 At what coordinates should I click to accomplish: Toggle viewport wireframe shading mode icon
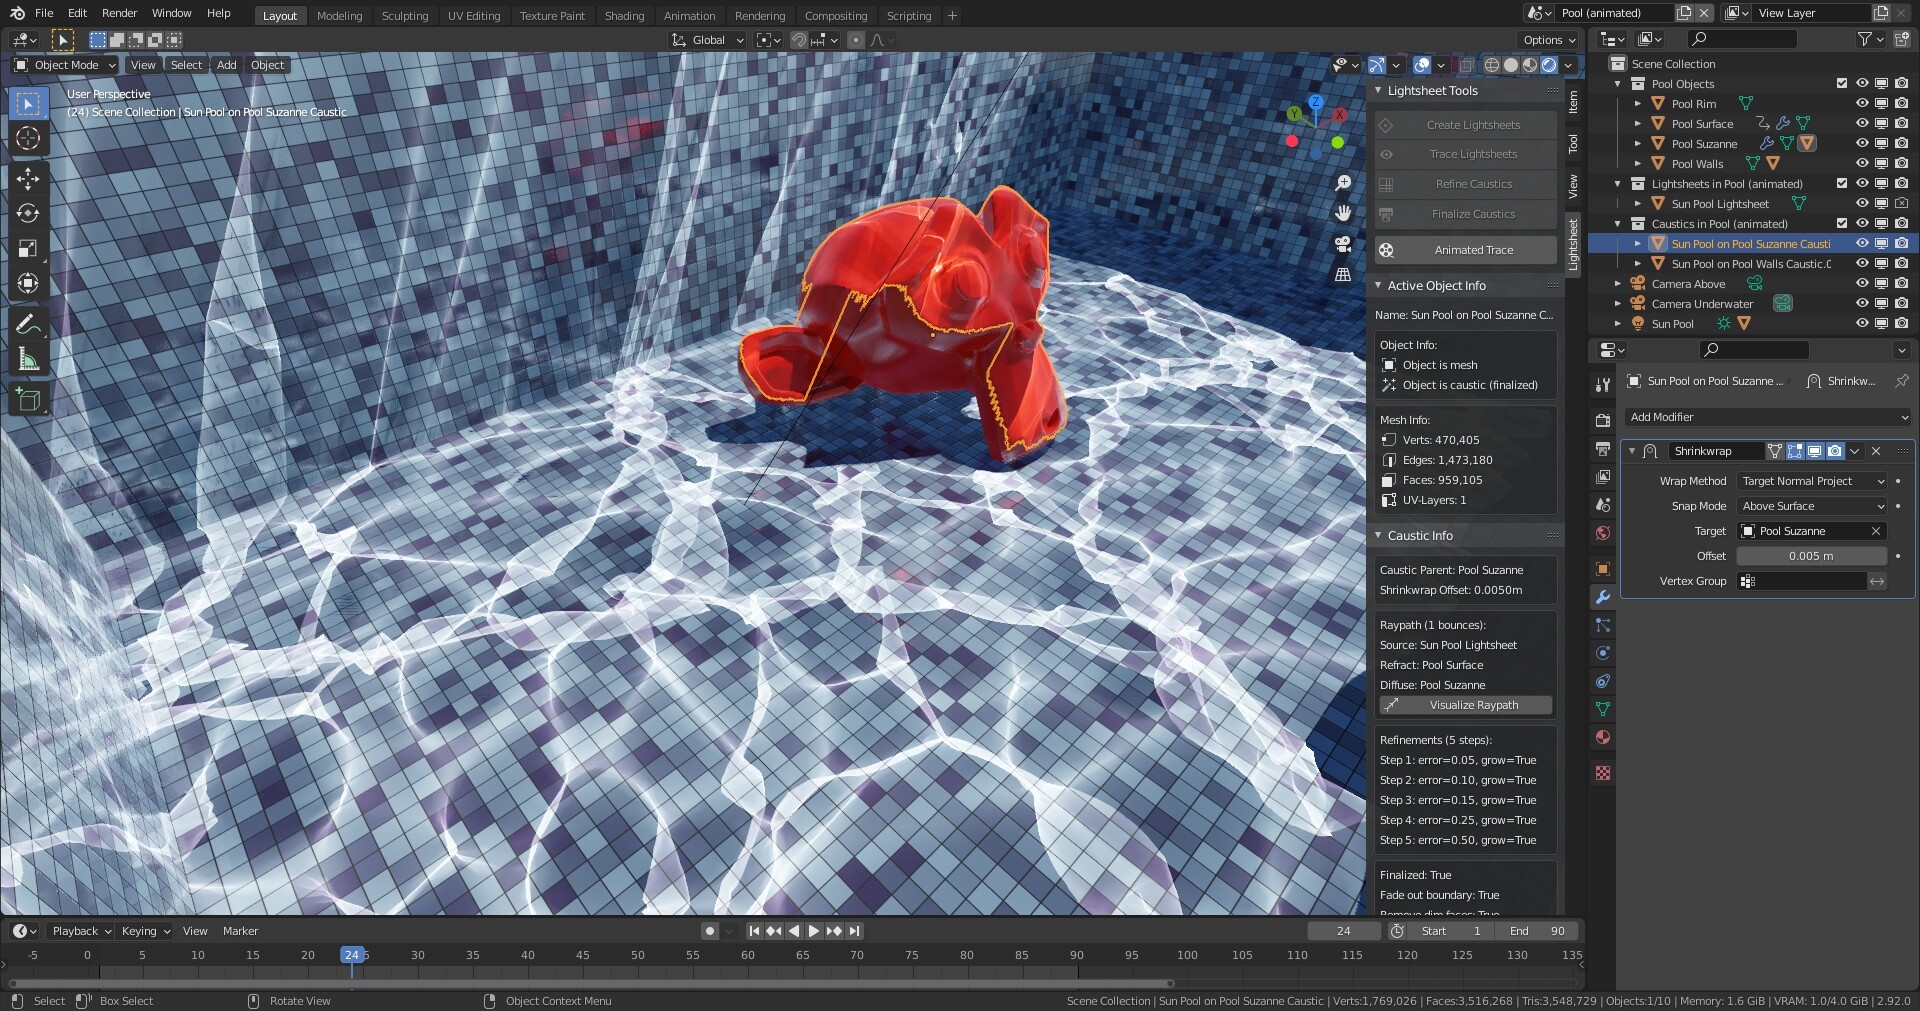pos(1491,64)
